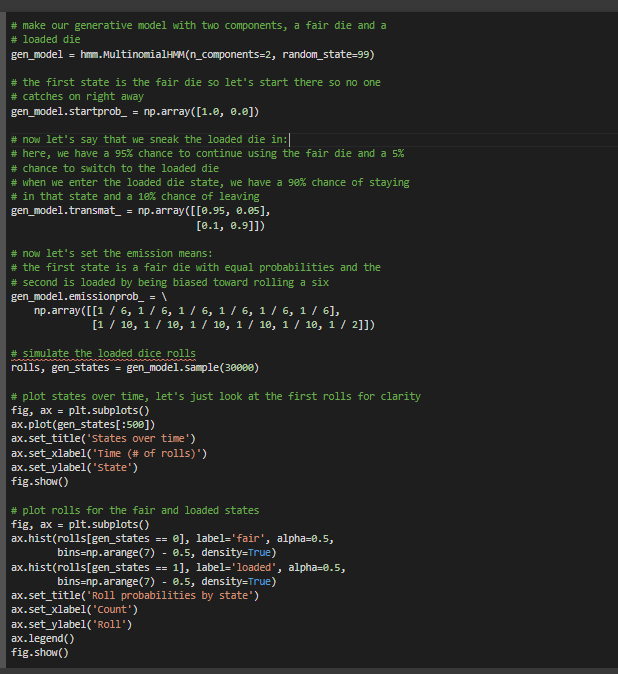
Task: Click the ax.hist line with label='loaded'
Action: pos(178,568)
